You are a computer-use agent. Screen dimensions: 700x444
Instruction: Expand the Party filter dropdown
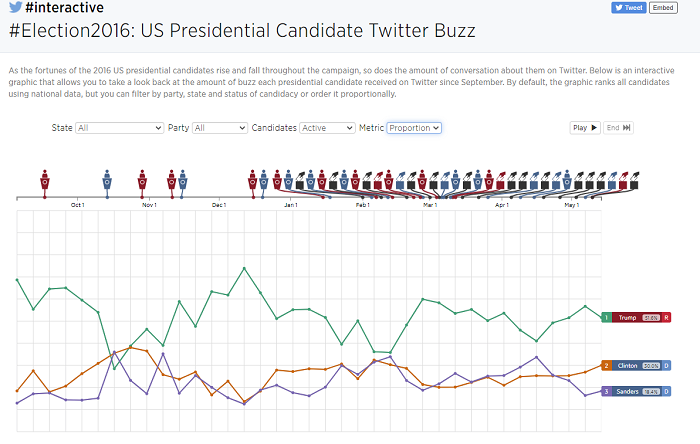tap(220, 128)
